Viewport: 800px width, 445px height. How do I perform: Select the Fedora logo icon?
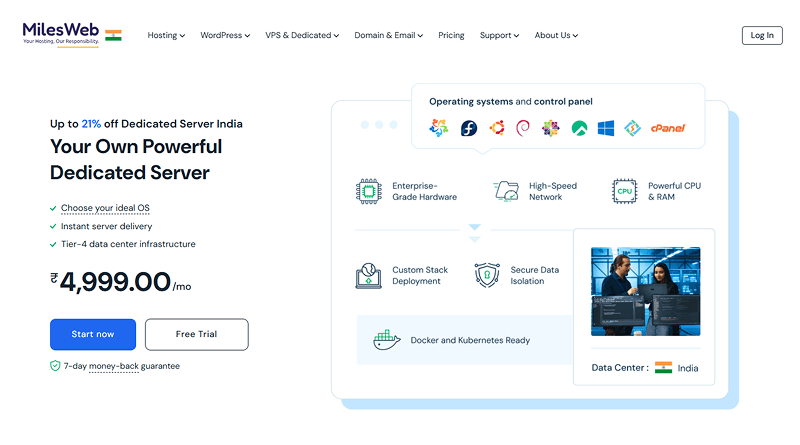pos(468,128)
